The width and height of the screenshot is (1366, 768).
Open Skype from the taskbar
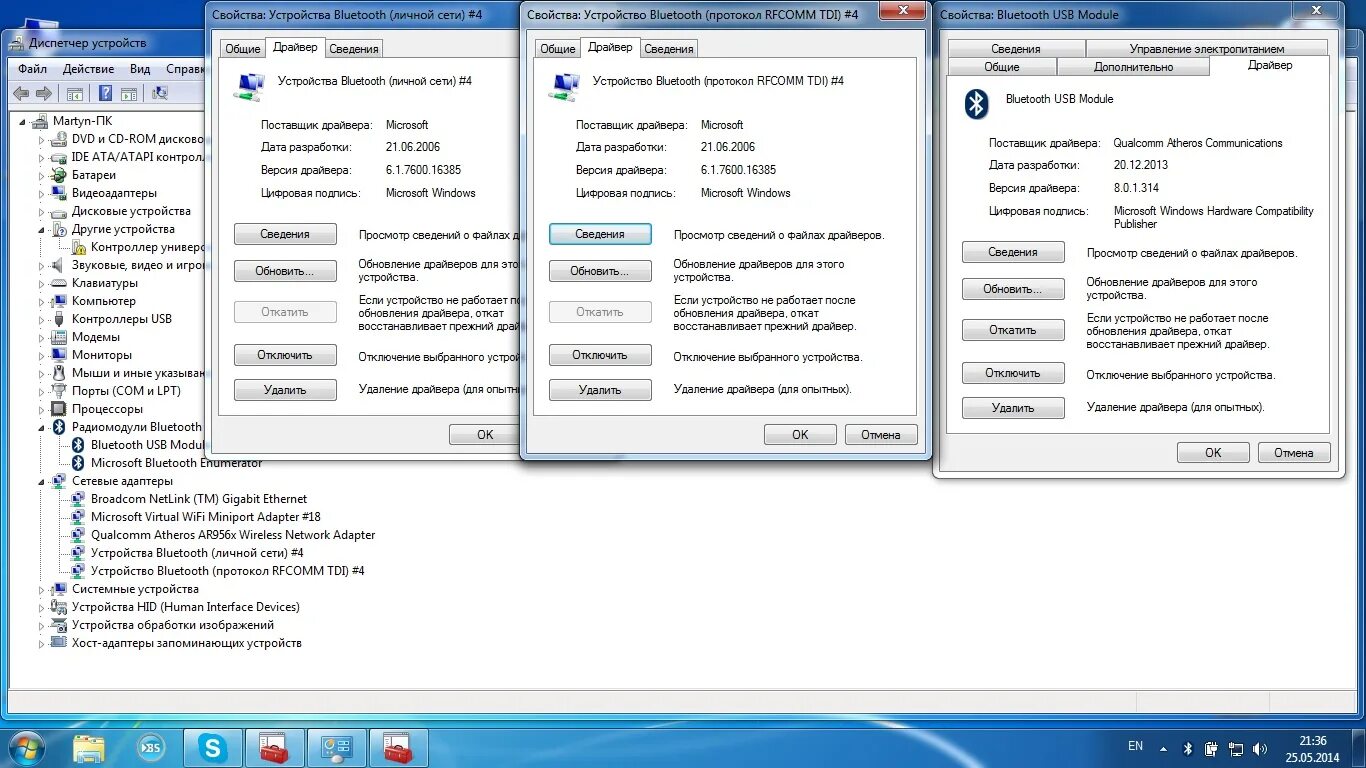(x=212, y=747)
